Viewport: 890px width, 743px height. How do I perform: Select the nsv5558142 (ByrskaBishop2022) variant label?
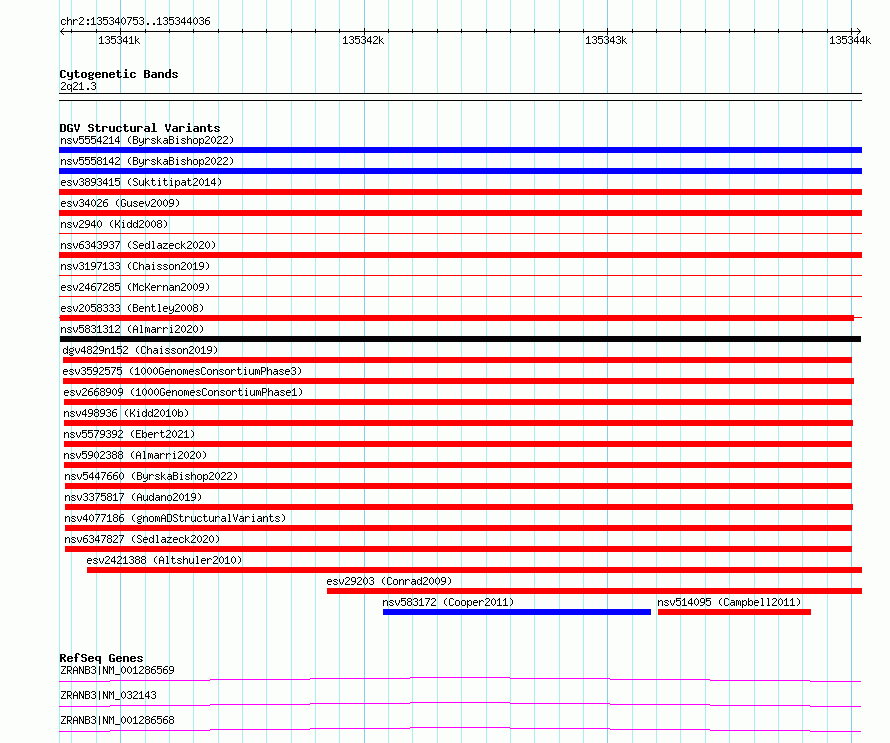(147, 161)
